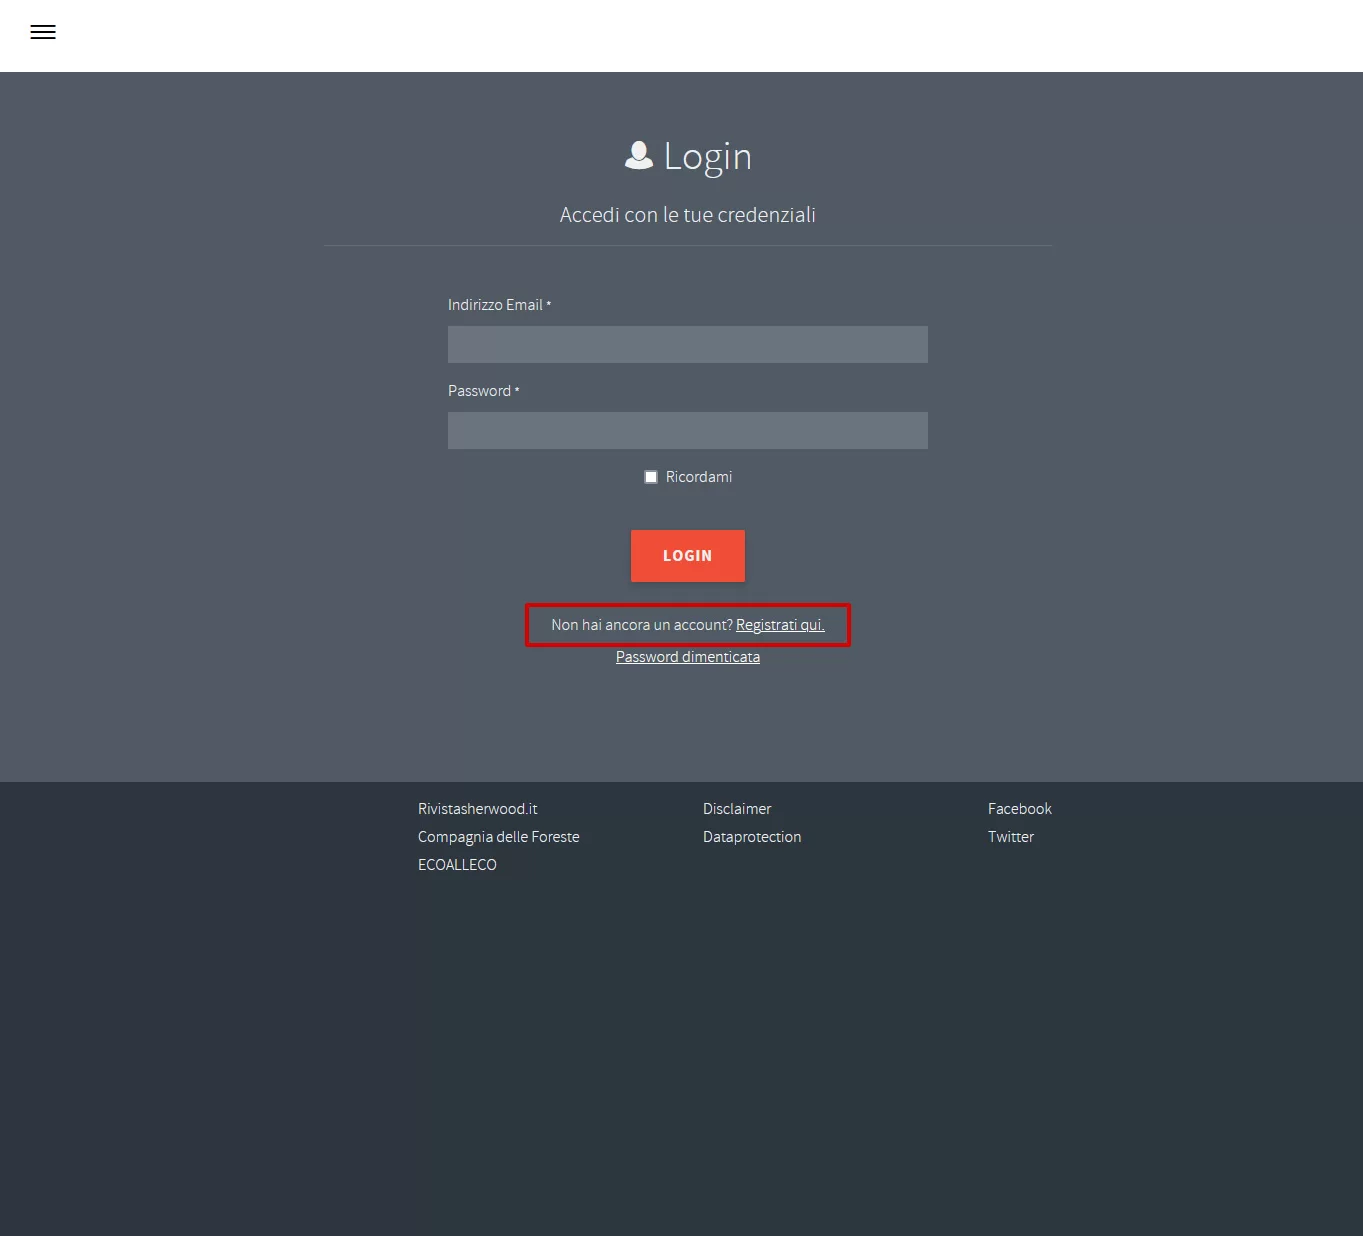
Task: Click the Indirizzo Email field label
Action: [494, 305]
